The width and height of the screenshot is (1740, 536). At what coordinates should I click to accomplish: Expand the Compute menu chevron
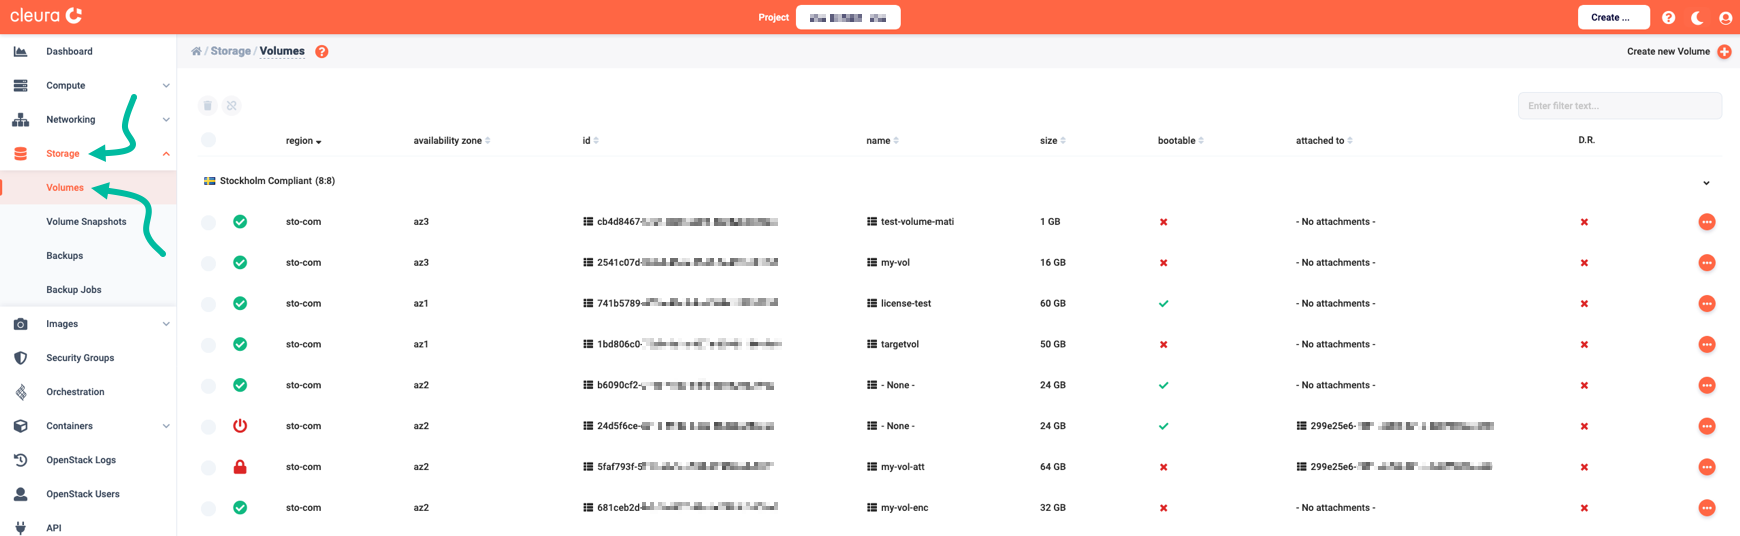(166, 86)
